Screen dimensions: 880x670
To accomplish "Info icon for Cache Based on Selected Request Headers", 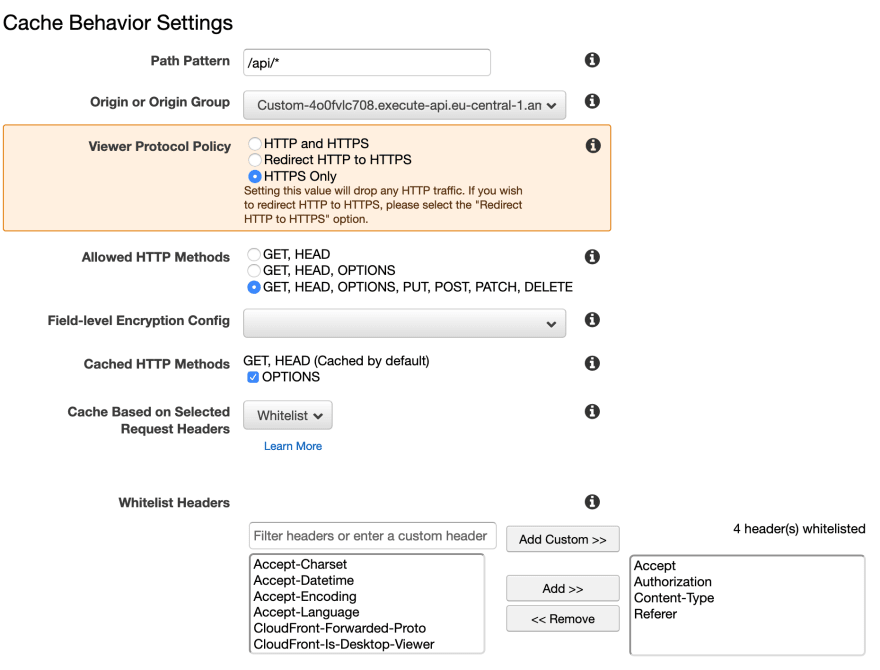I will point(592,411).
